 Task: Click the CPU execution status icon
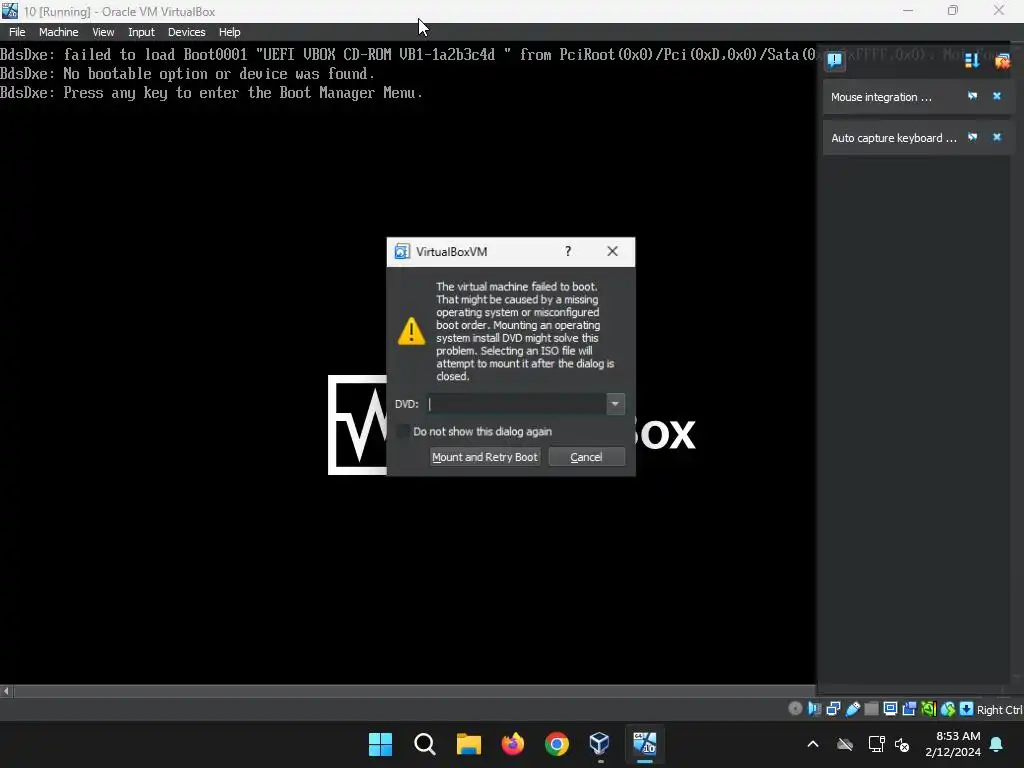[928, 709]
